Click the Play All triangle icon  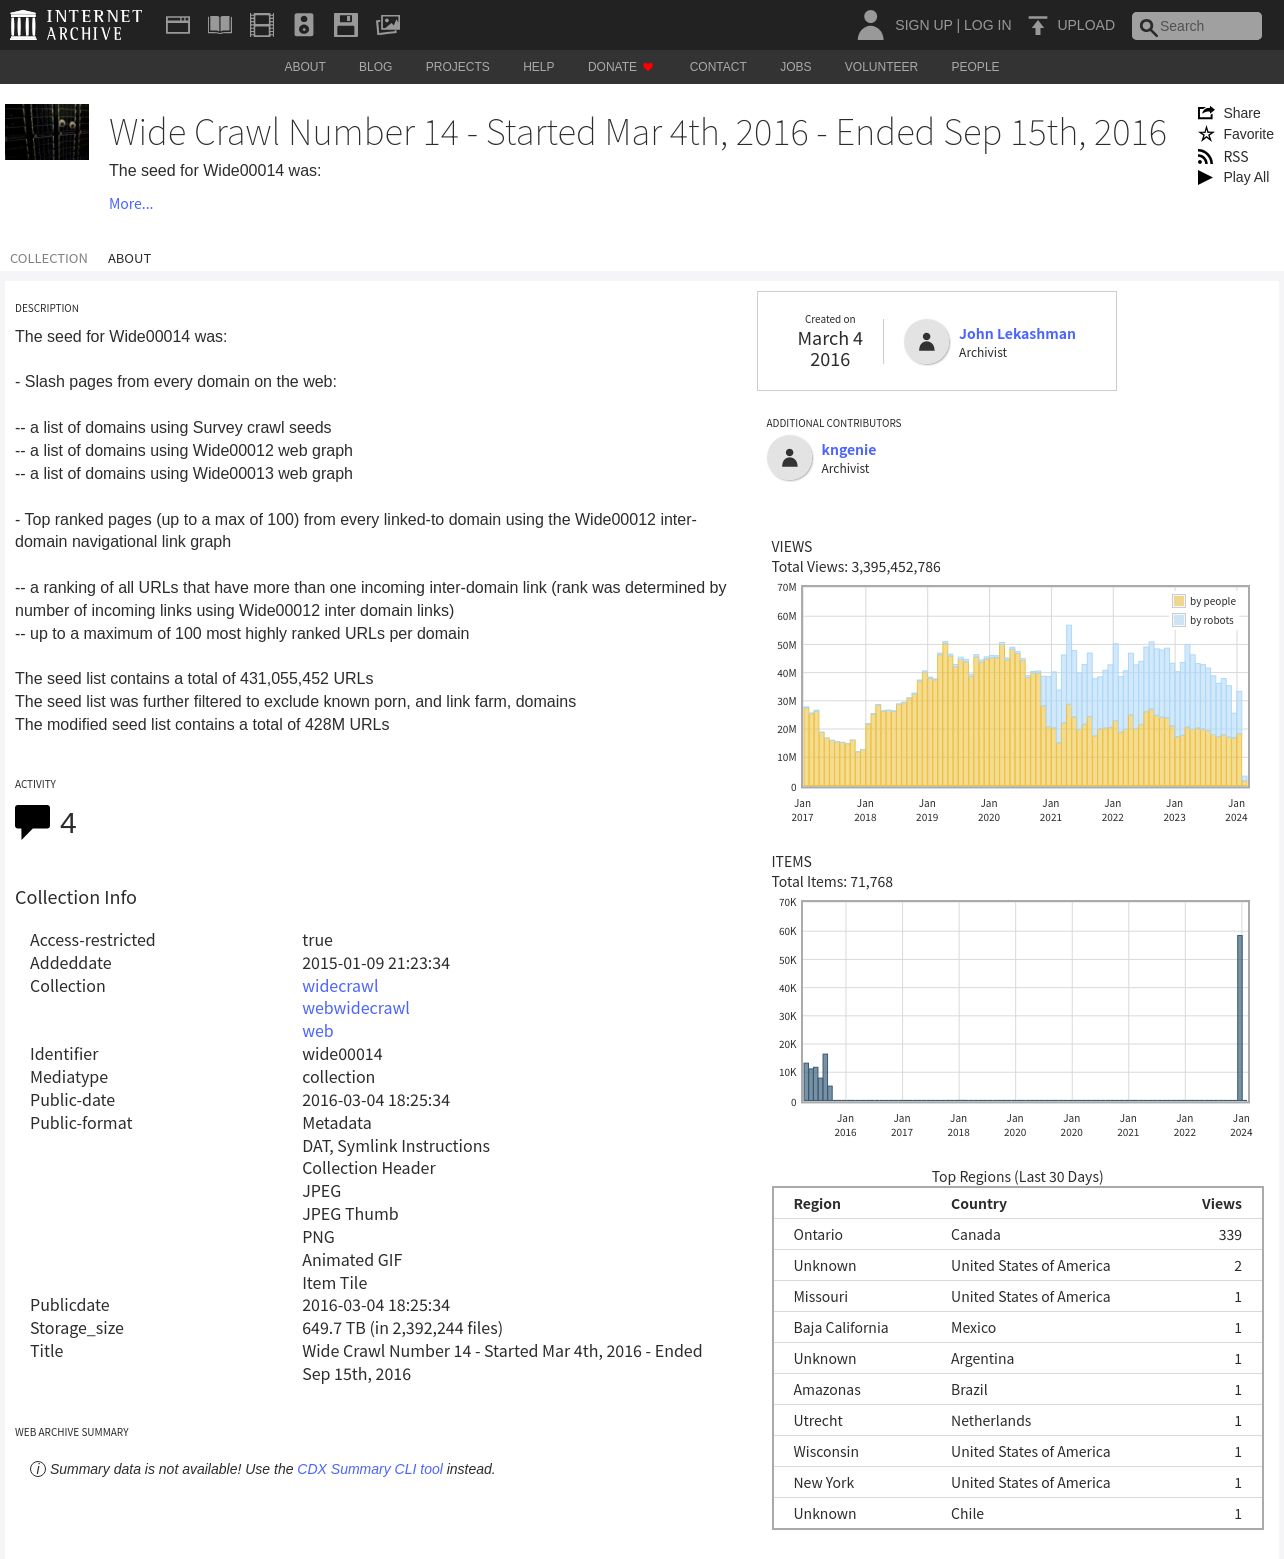pos(1206,177)
